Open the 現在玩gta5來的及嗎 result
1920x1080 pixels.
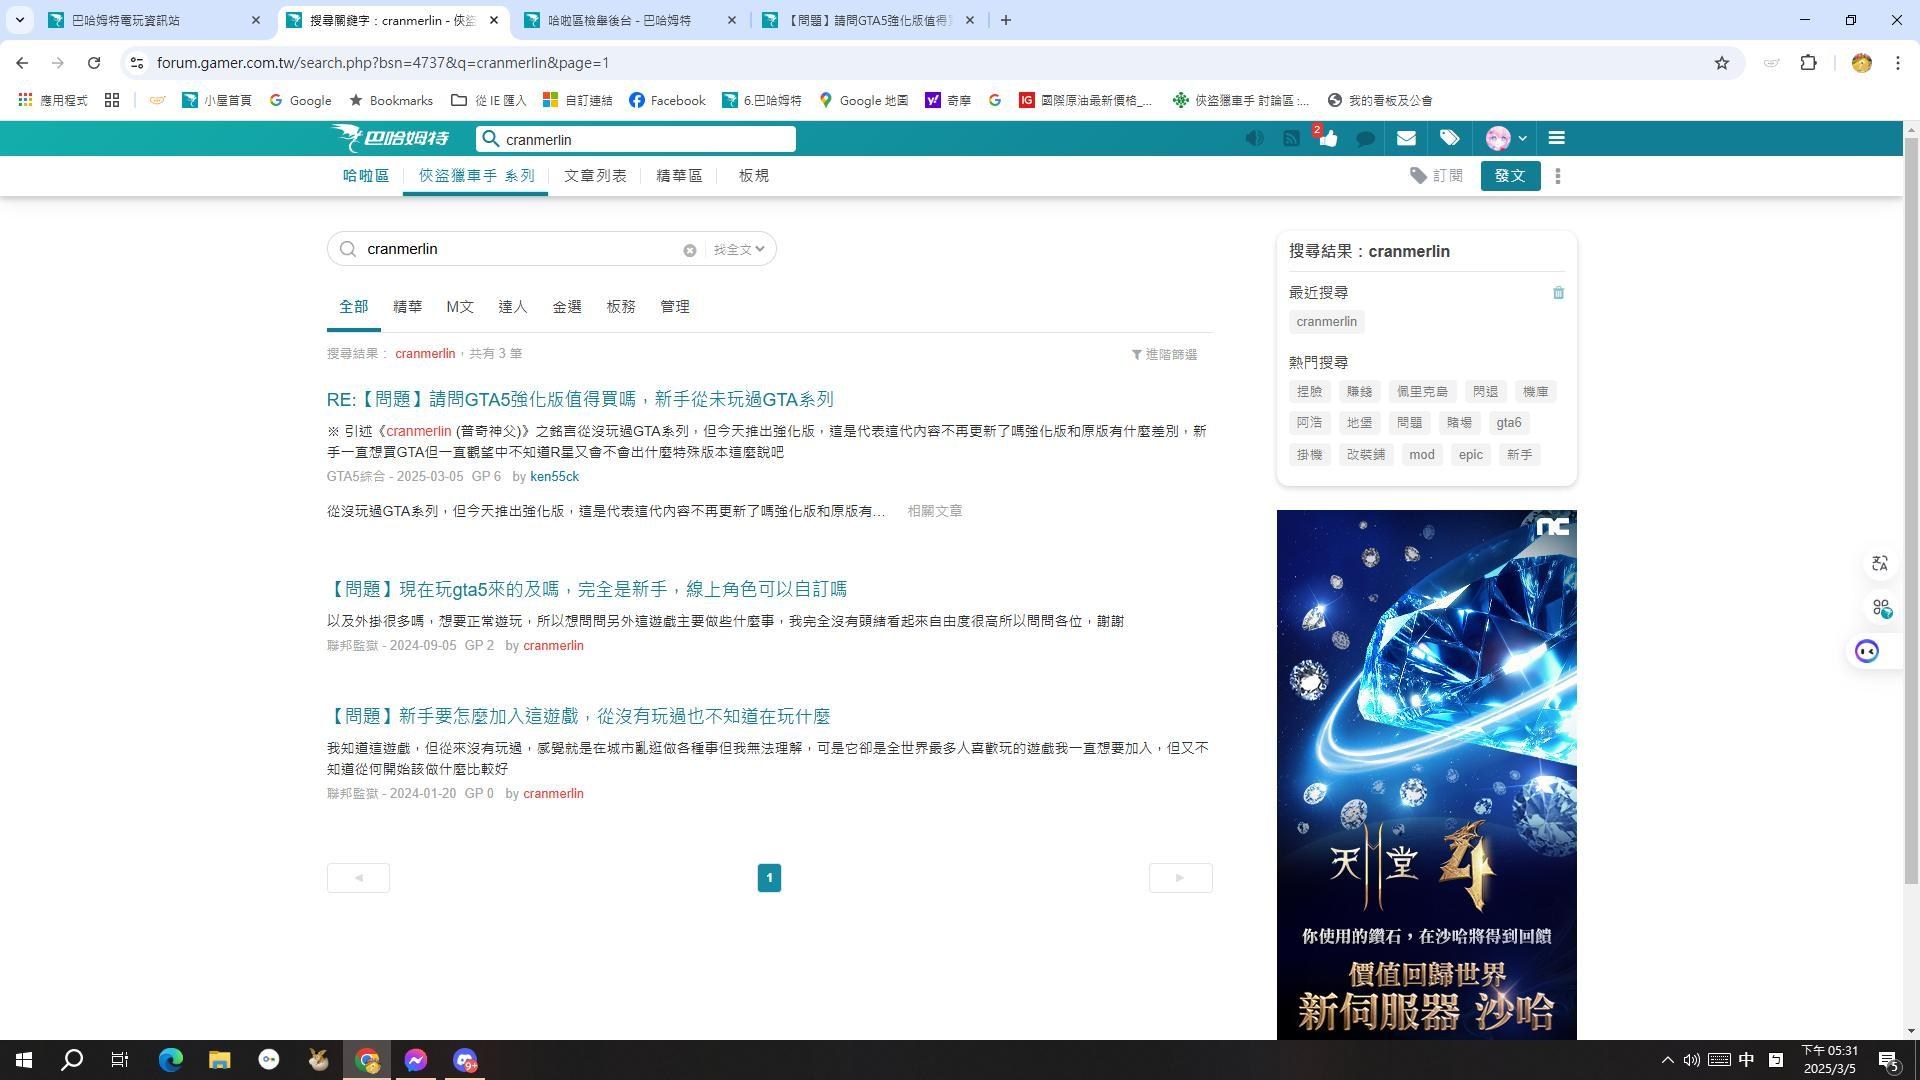click(587, 590)
